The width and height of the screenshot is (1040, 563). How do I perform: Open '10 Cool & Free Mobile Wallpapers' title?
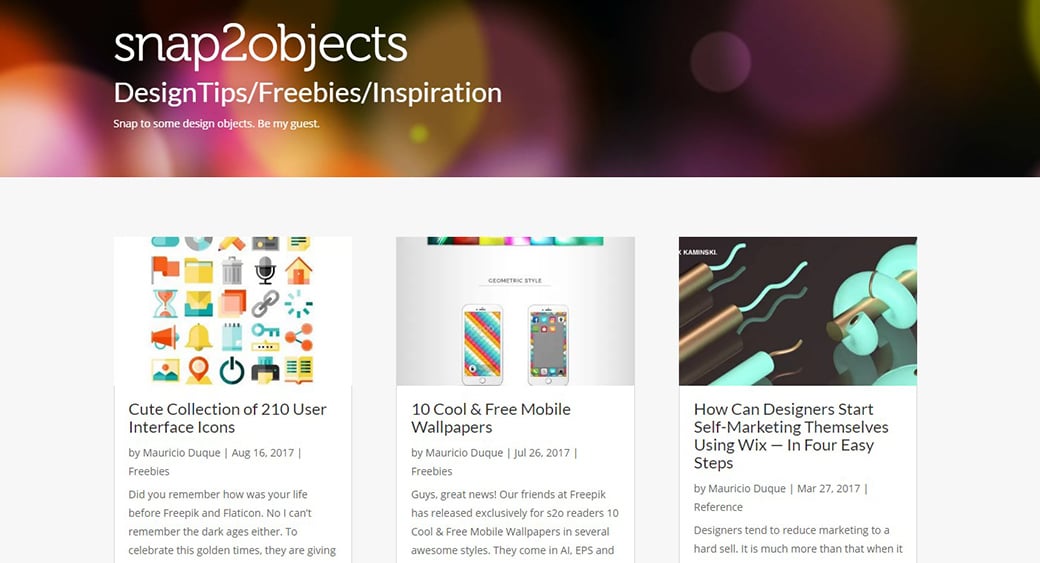[x=491, y=418]
